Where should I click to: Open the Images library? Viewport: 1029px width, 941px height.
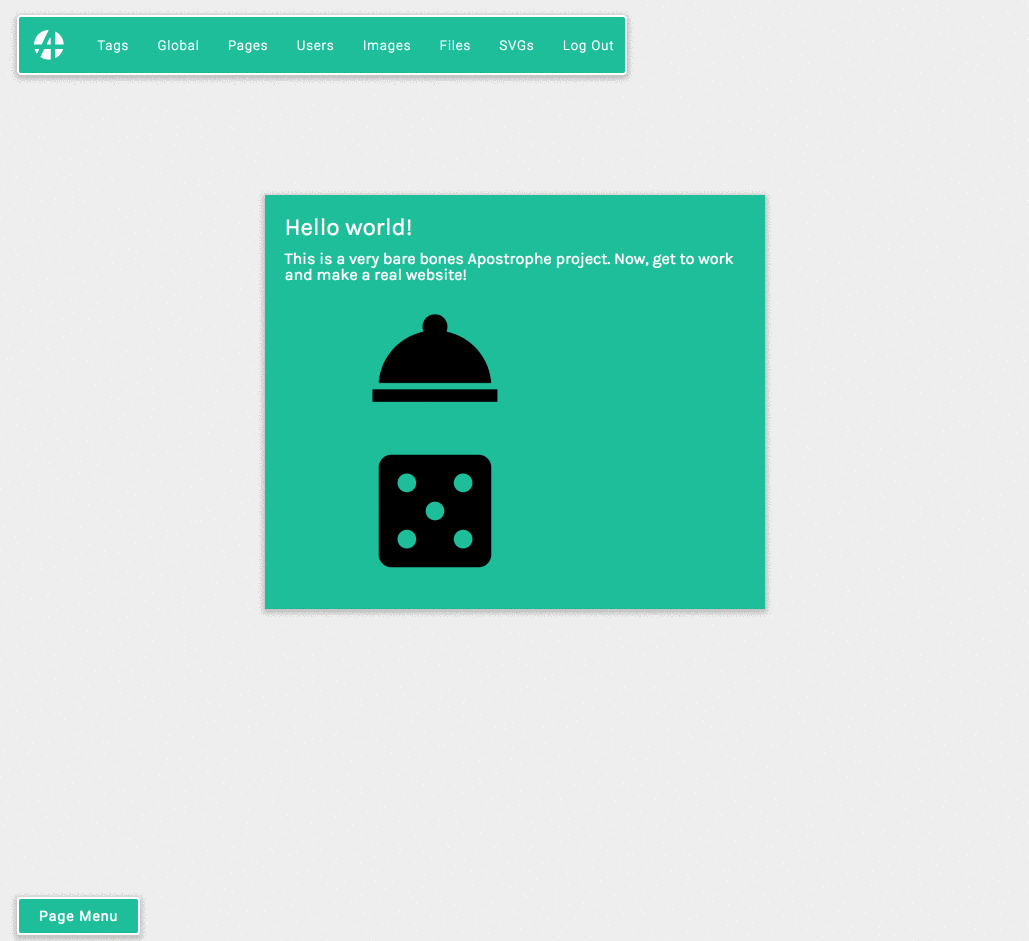(386, 45)
